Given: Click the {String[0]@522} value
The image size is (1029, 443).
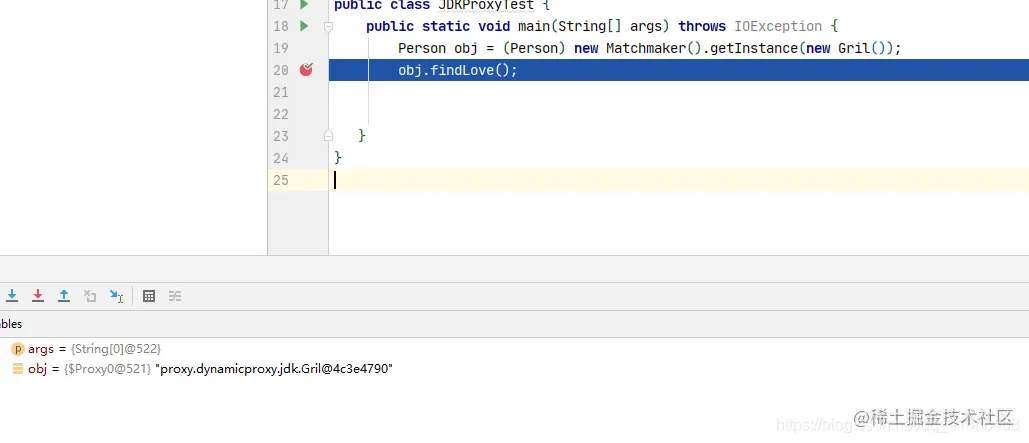Looking at the screenshot, I should pyautogui.click(x=116, y=349).
